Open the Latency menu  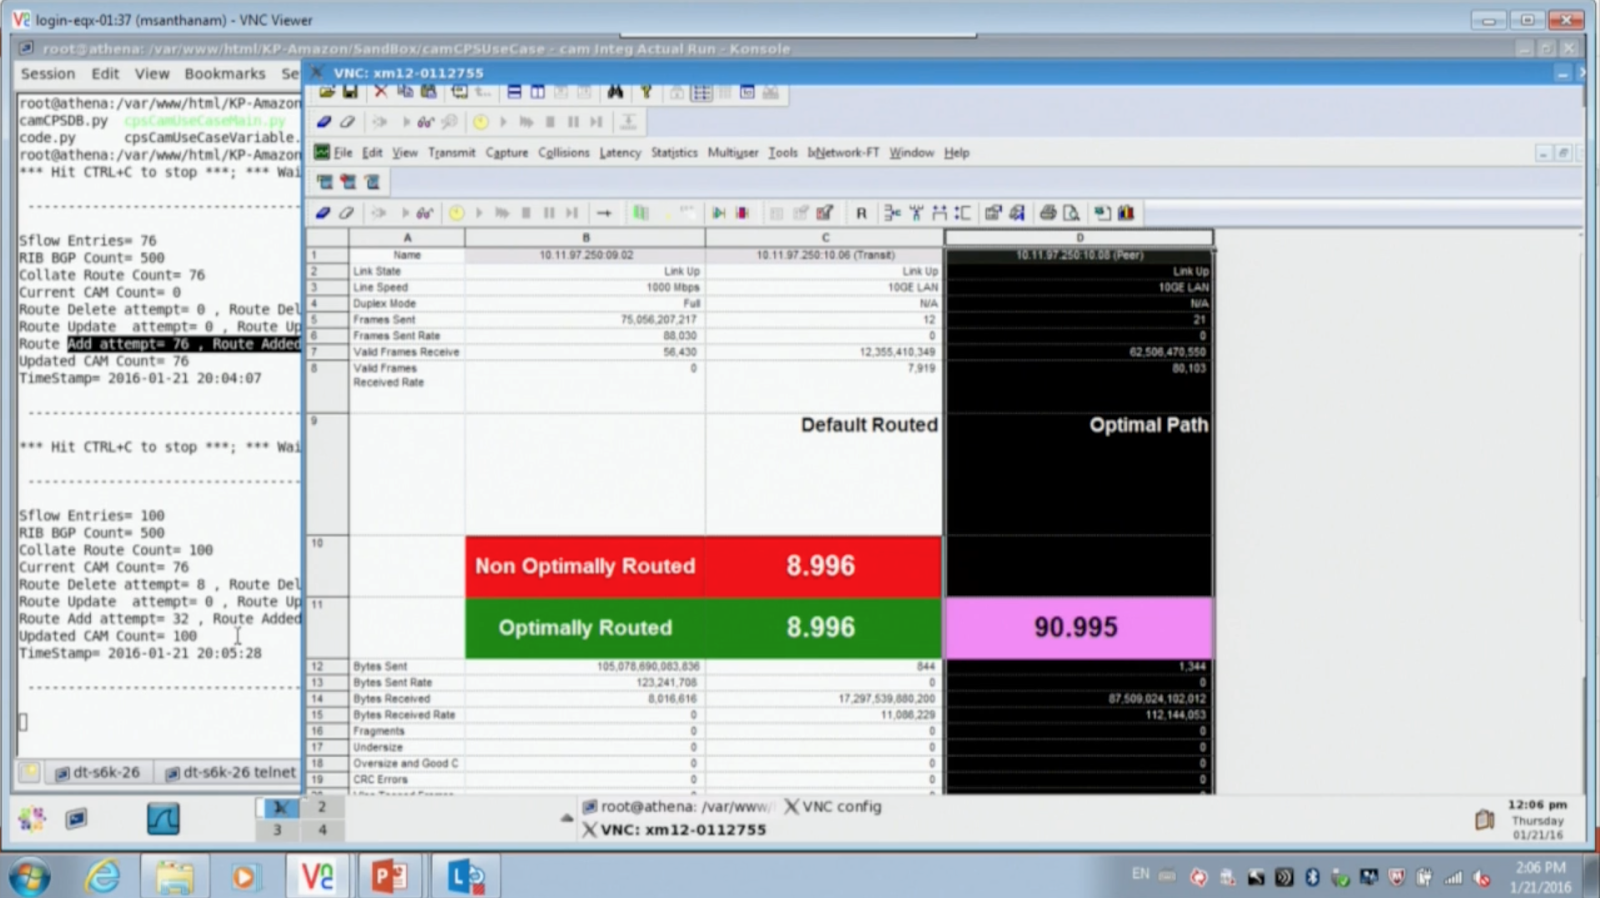tap(620, 153)
